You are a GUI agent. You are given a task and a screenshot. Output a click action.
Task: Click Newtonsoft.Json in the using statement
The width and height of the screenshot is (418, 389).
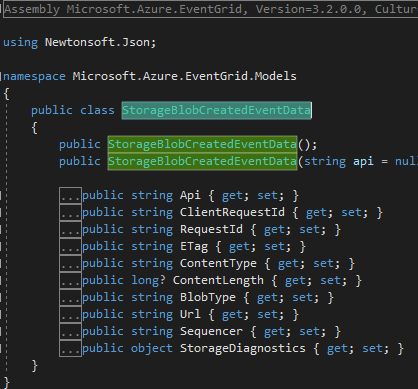[97, 42]
